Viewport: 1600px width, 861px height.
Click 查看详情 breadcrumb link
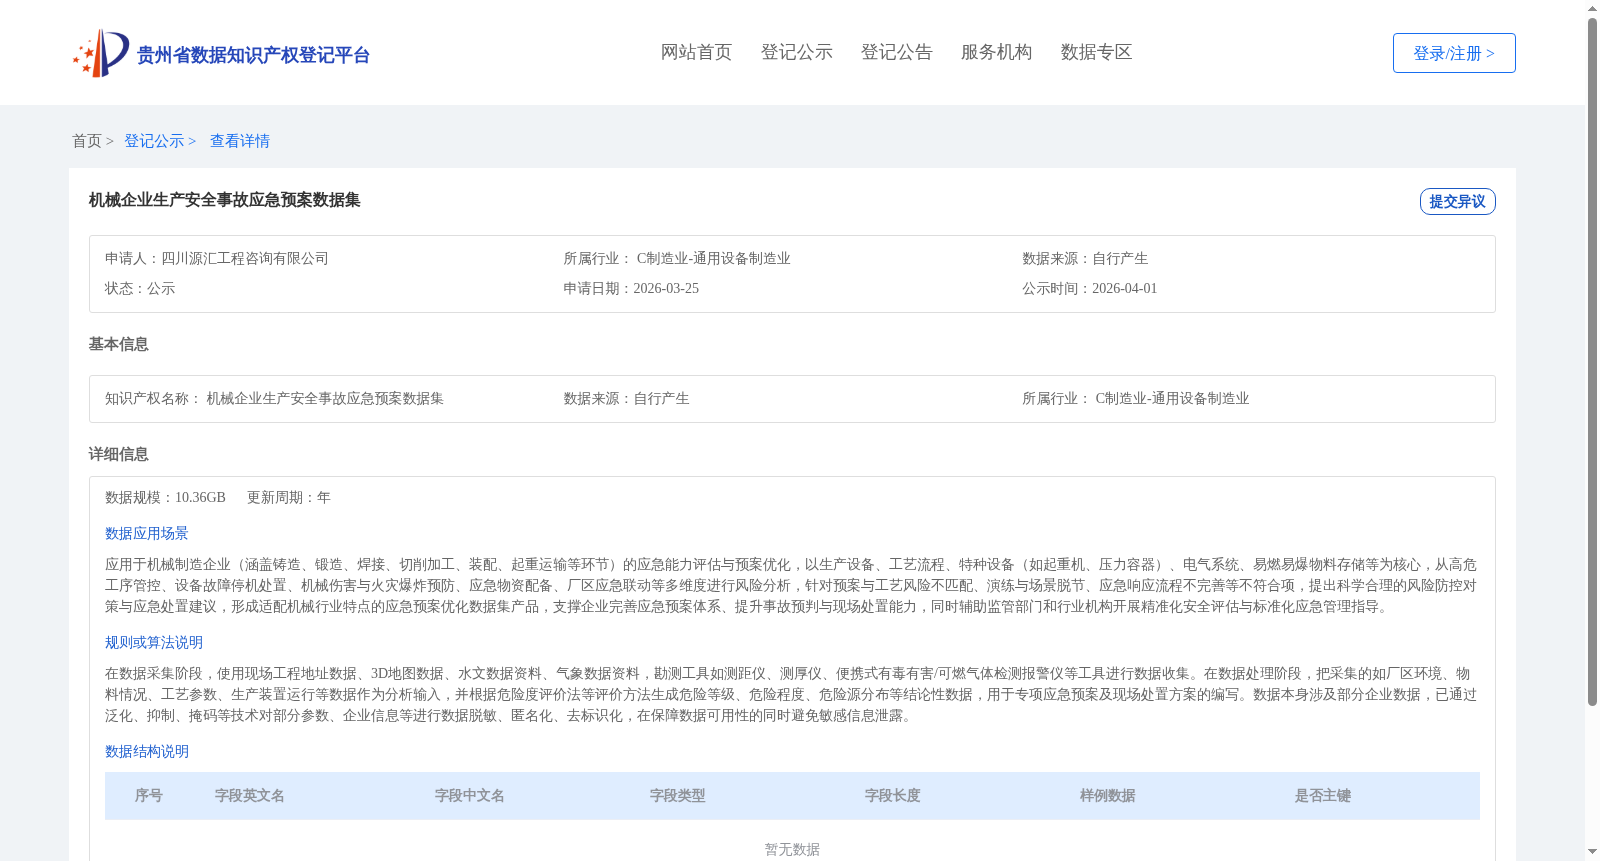[240, 141]
